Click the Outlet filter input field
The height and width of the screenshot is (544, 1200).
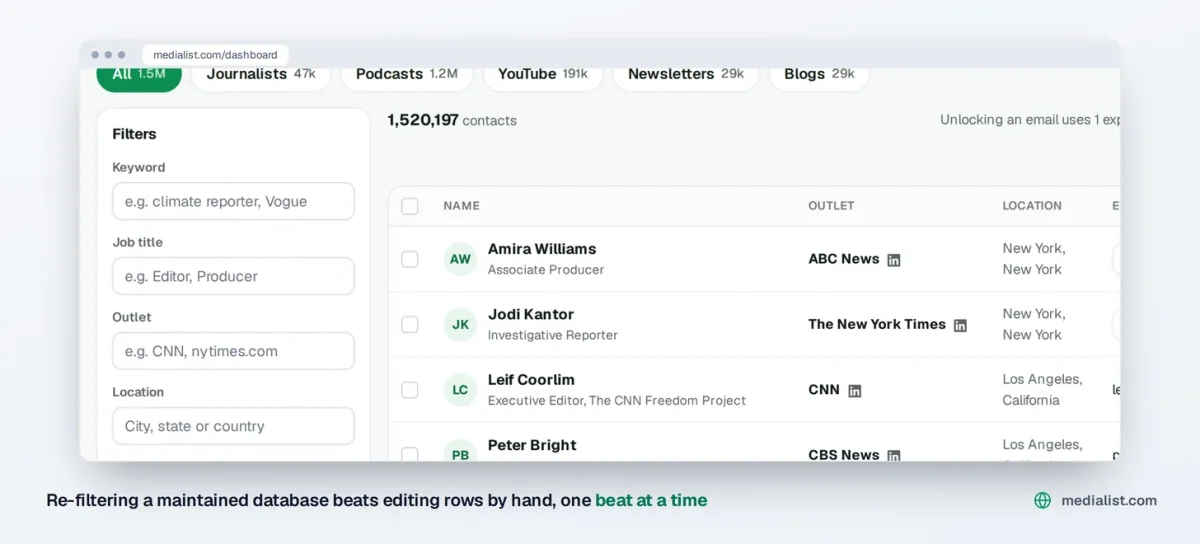pos(233,351)
